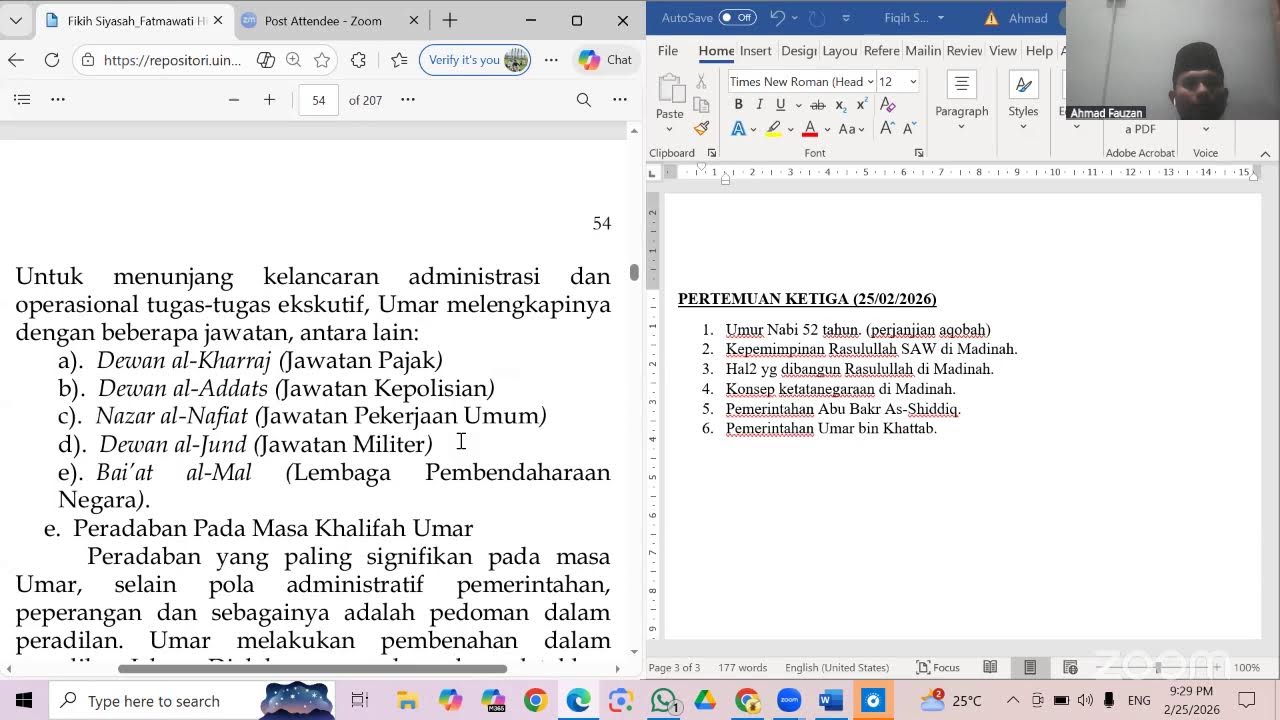Viewport: 1280px width, 720px height.
Task: Open a new Edge tab
Action: pos(450,20)
